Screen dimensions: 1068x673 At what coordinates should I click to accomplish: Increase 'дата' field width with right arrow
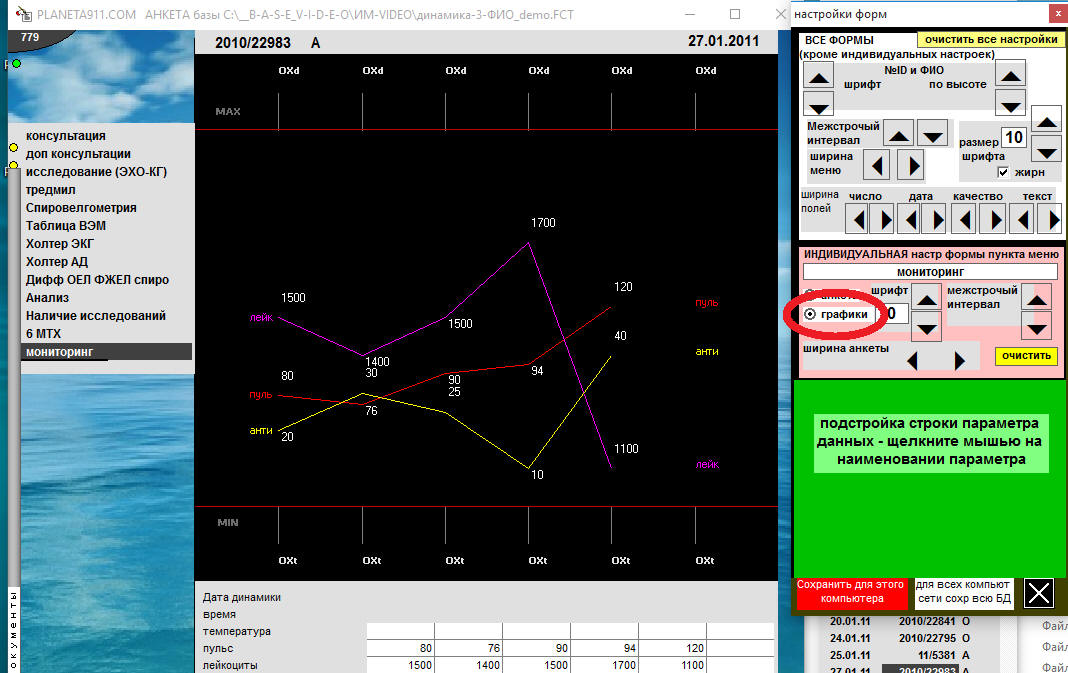click(937, 218)
